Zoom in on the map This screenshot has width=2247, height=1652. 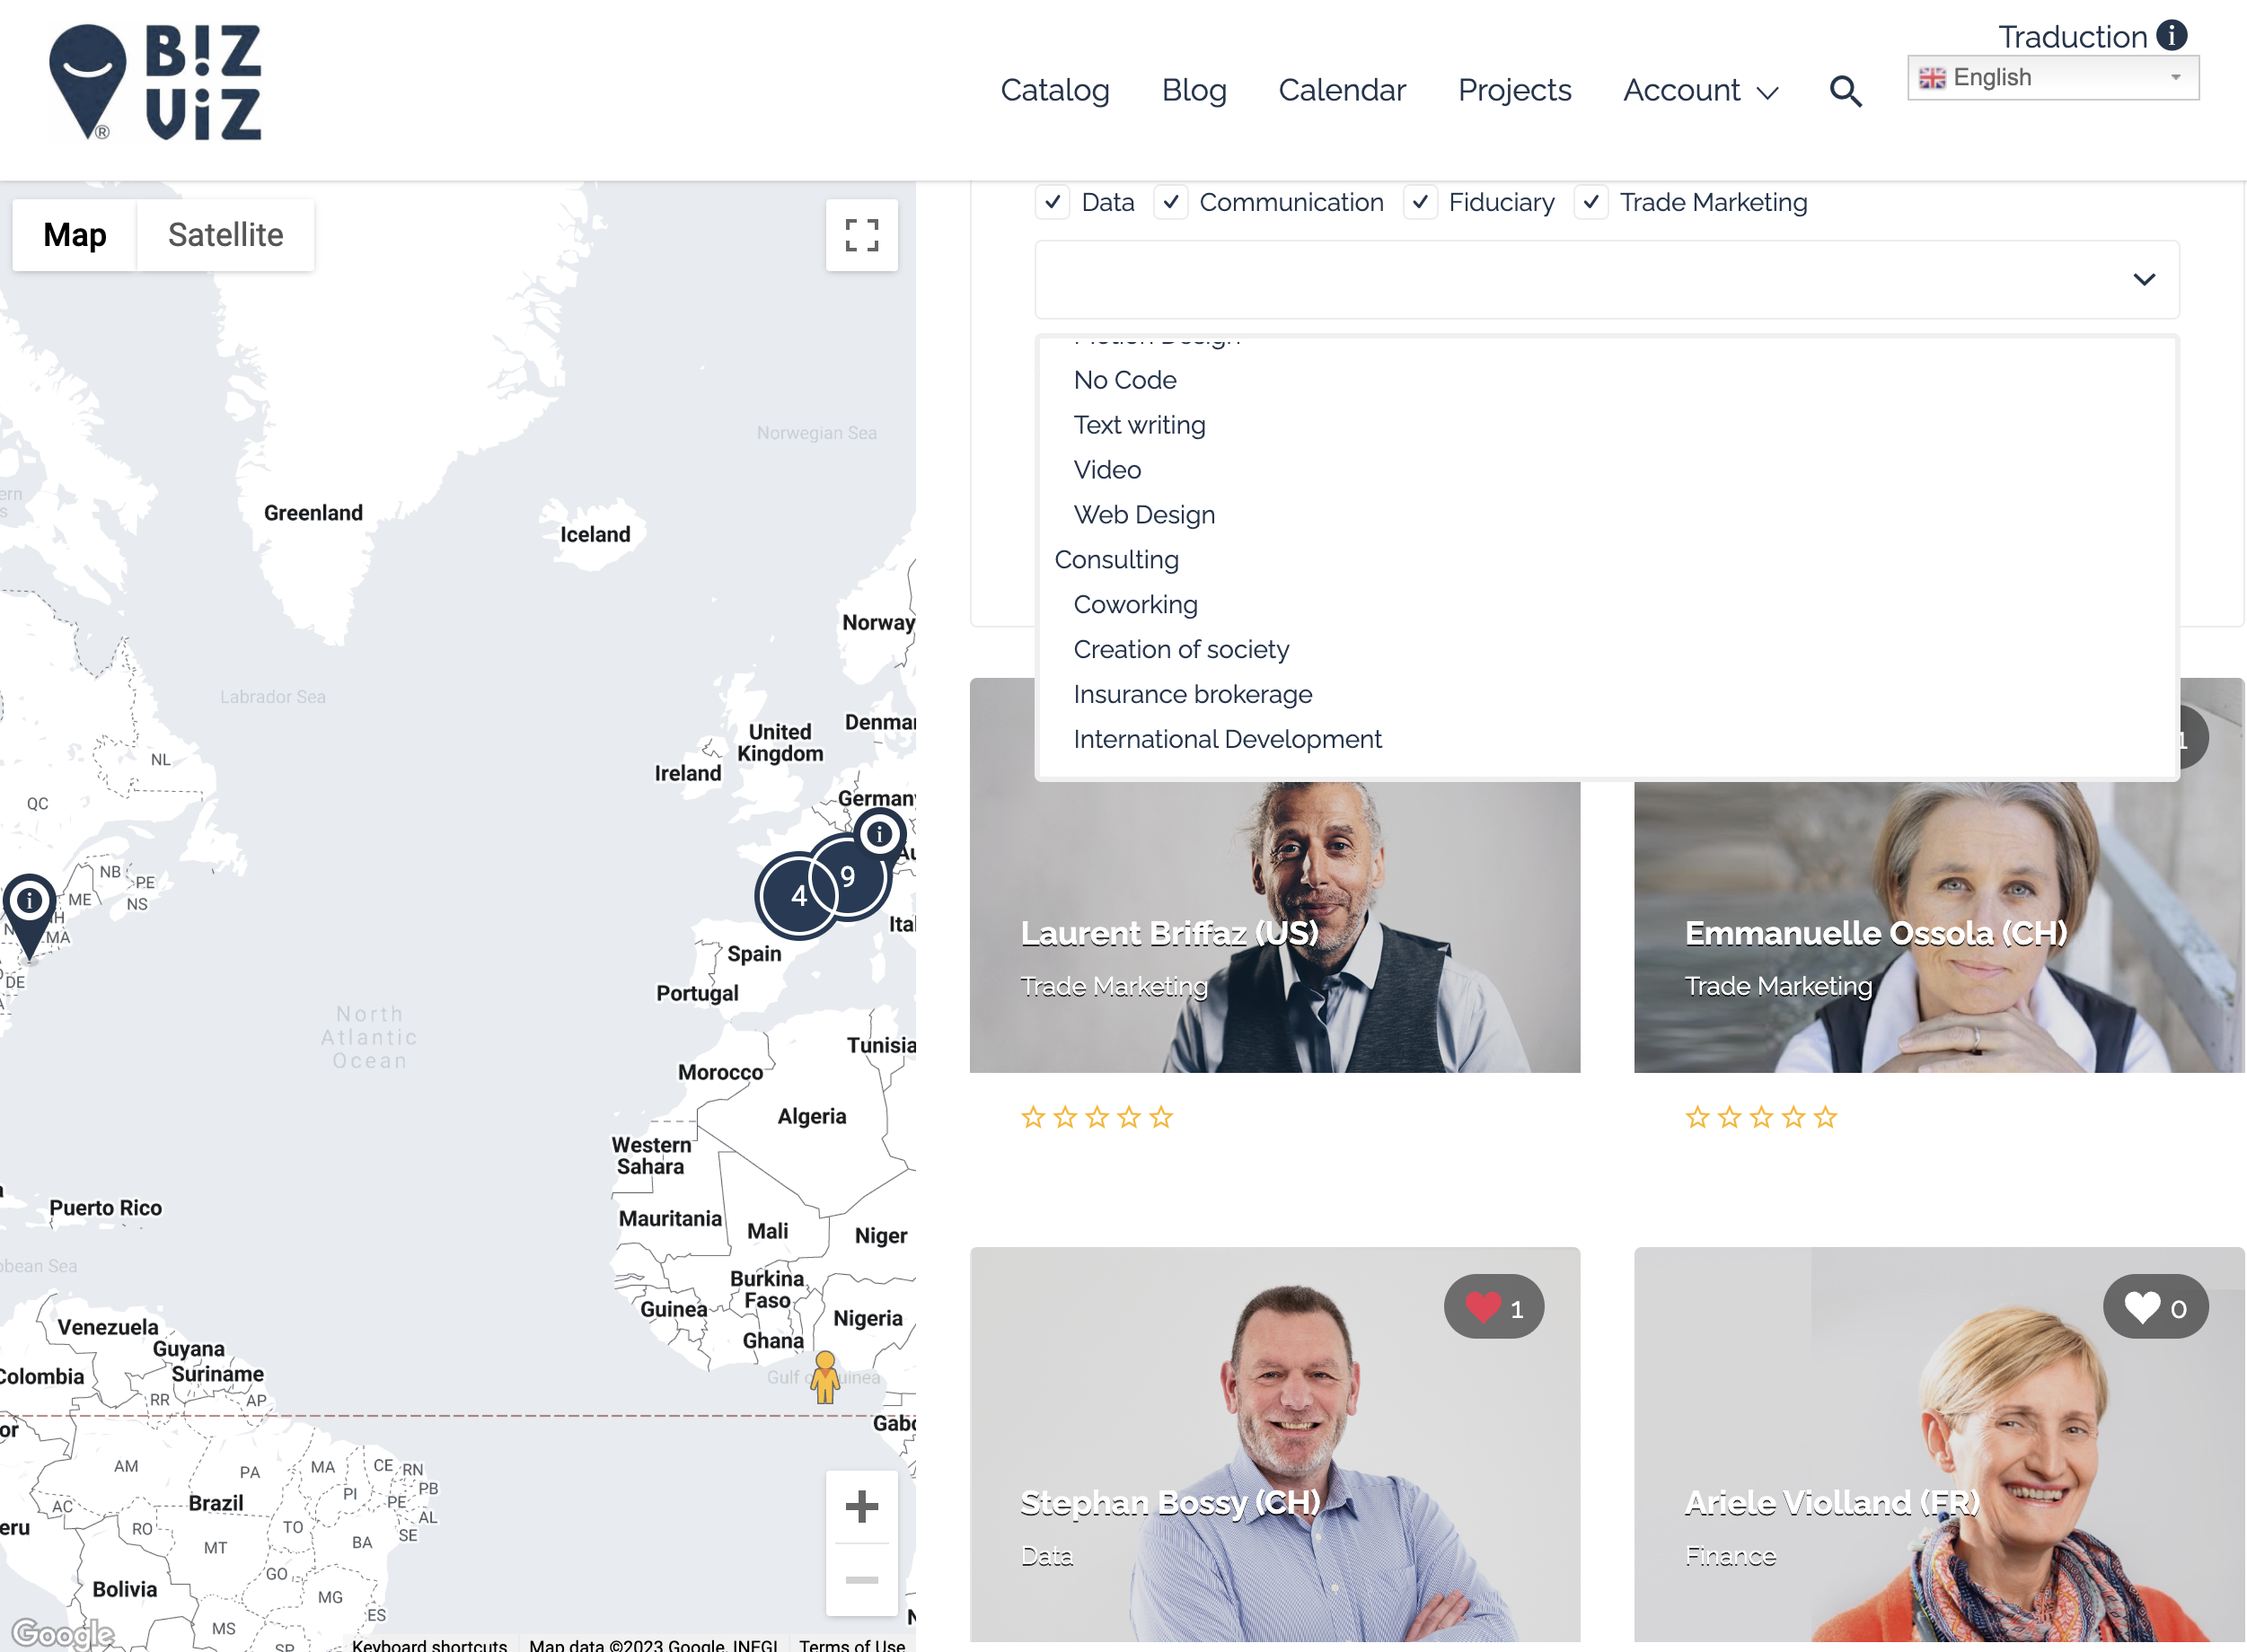[x=861, y=1506]
